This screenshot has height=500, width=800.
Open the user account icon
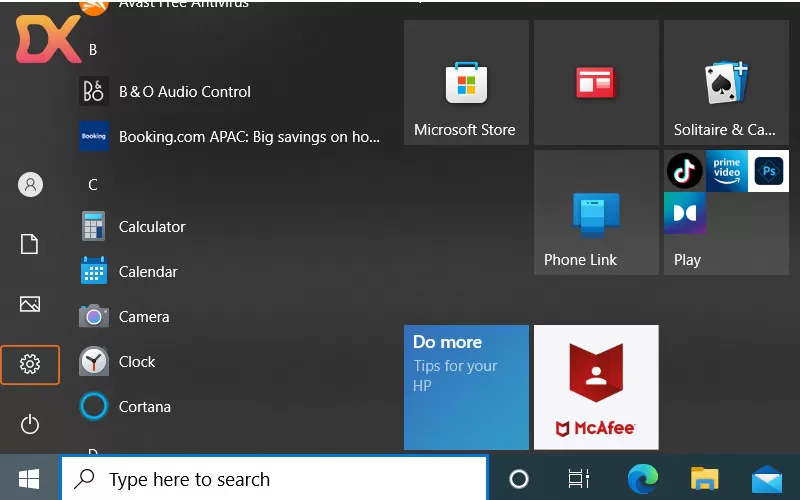coord(30,184)
